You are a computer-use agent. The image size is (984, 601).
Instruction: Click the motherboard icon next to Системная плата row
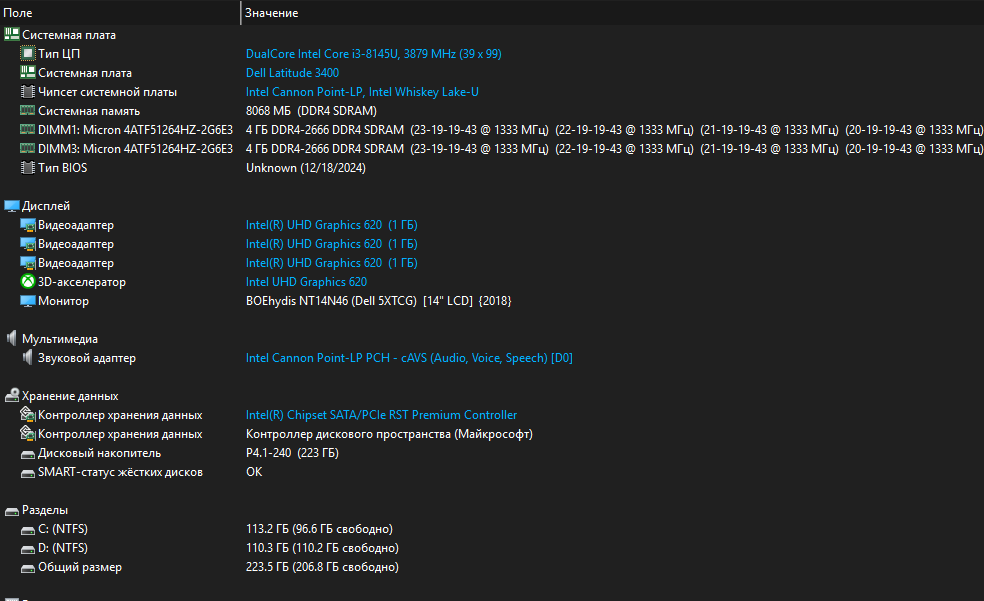coord(28,73)
